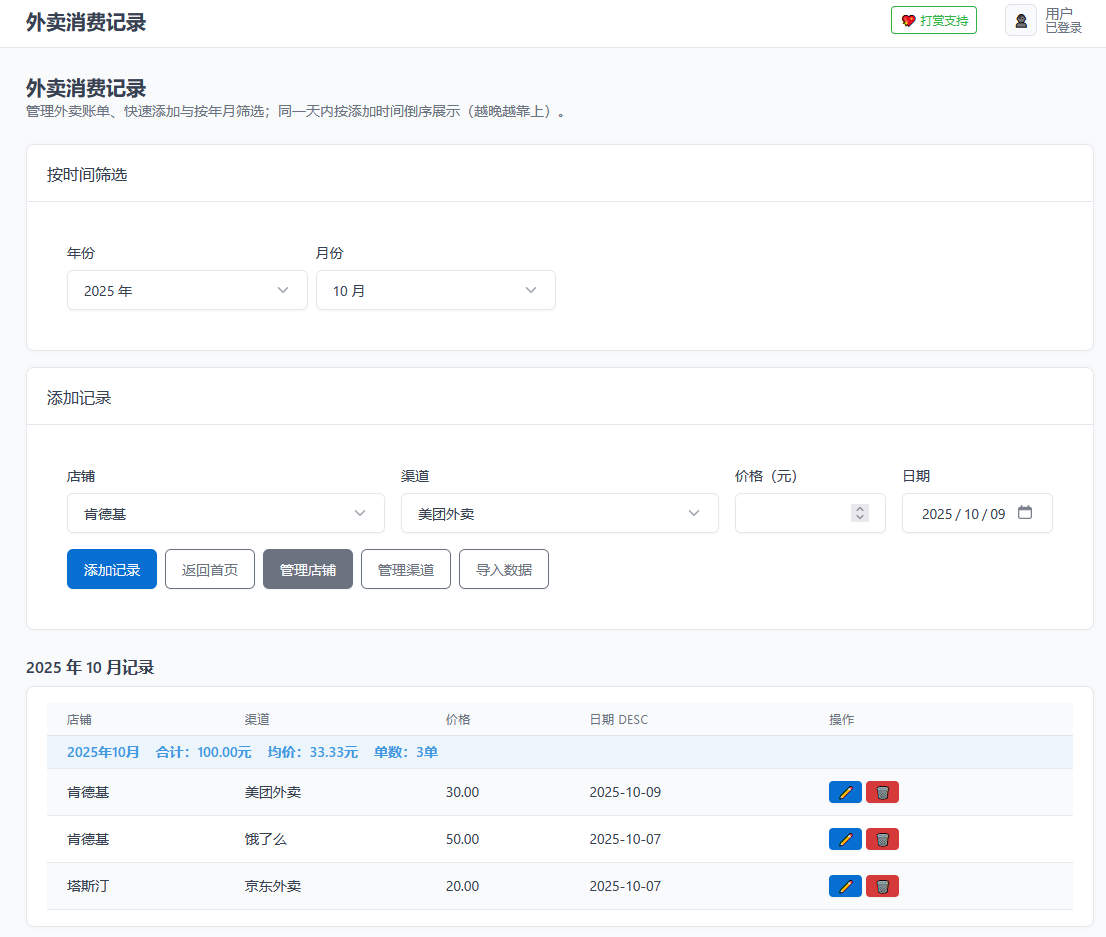Screen dimensions: 1106x937
Task: Open the calendar picker icon in date field
Action: coord(1025,513)
